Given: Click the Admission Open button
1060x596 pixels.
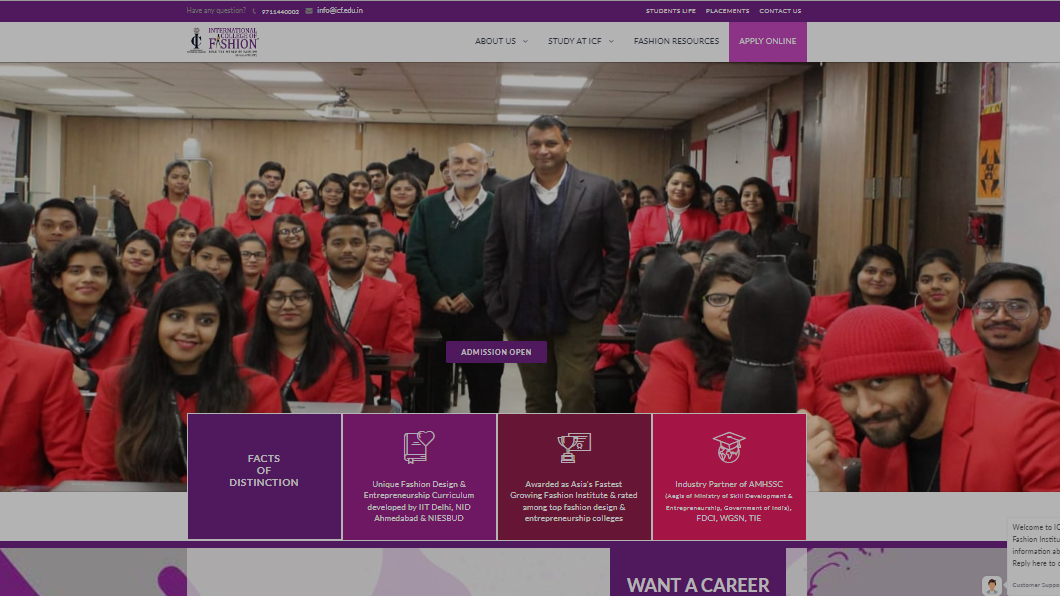Looking at the screenshot, I should point(496,352).
